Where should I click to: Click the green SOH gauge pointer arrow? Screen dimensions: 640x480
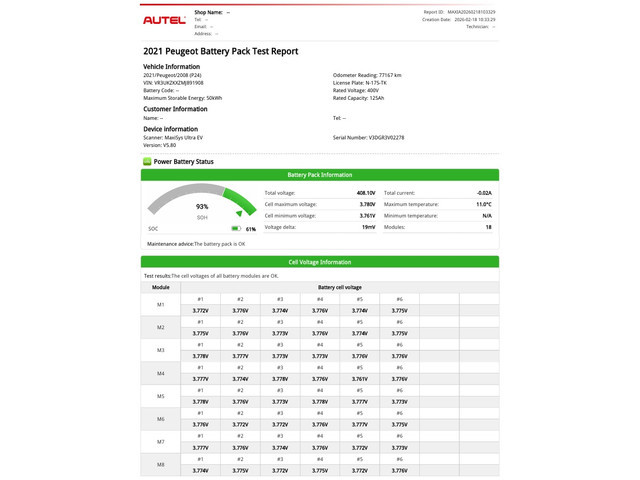(238, 212)
